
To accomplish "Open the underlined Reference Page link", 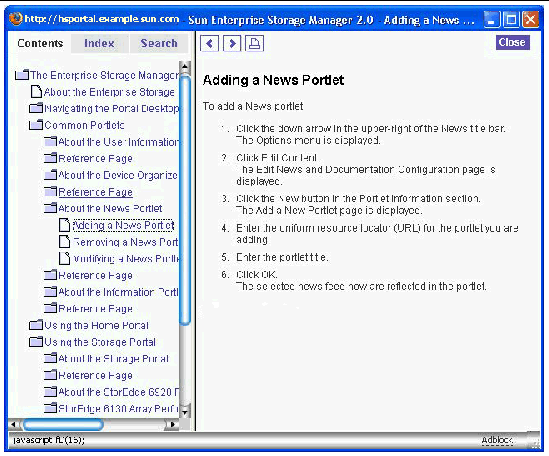I will point(95,192).
